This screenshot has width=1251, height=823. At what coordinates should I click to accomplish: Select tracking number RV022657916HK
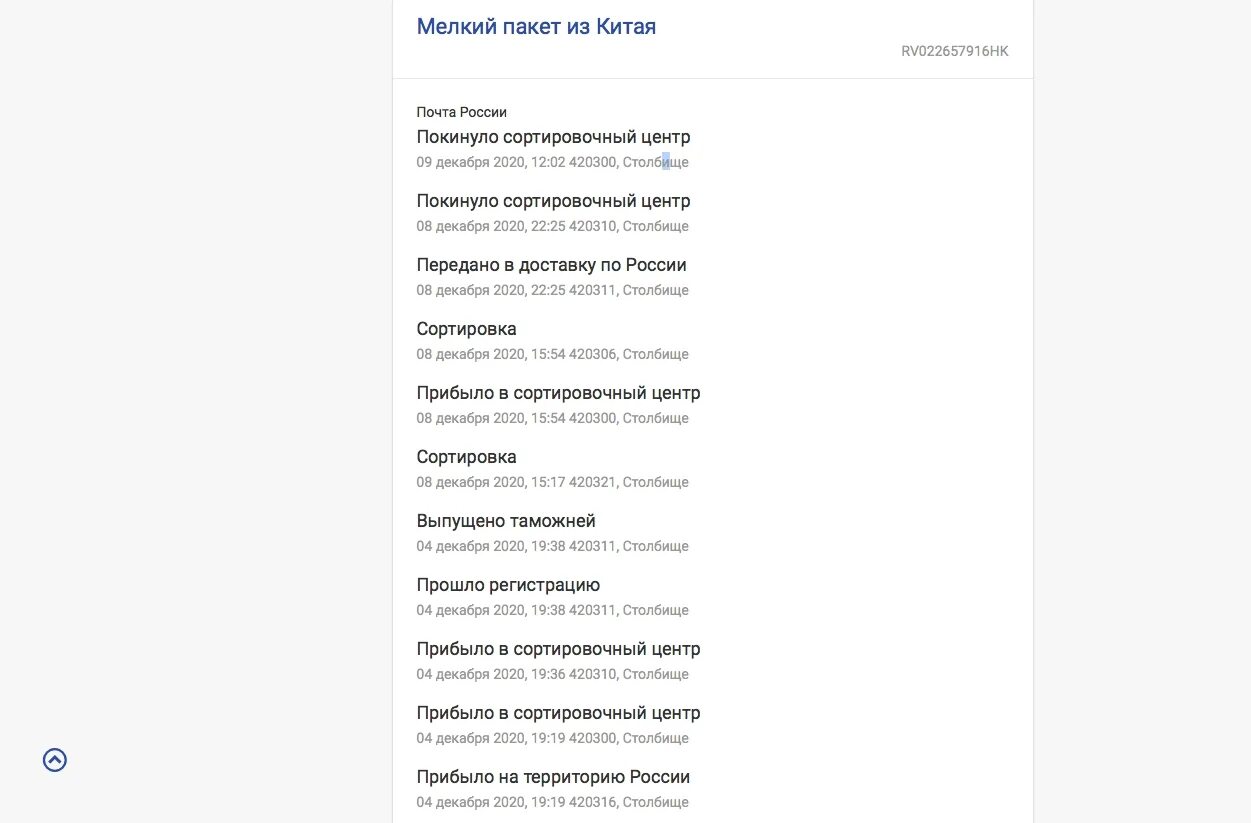(x=954, y=52)
